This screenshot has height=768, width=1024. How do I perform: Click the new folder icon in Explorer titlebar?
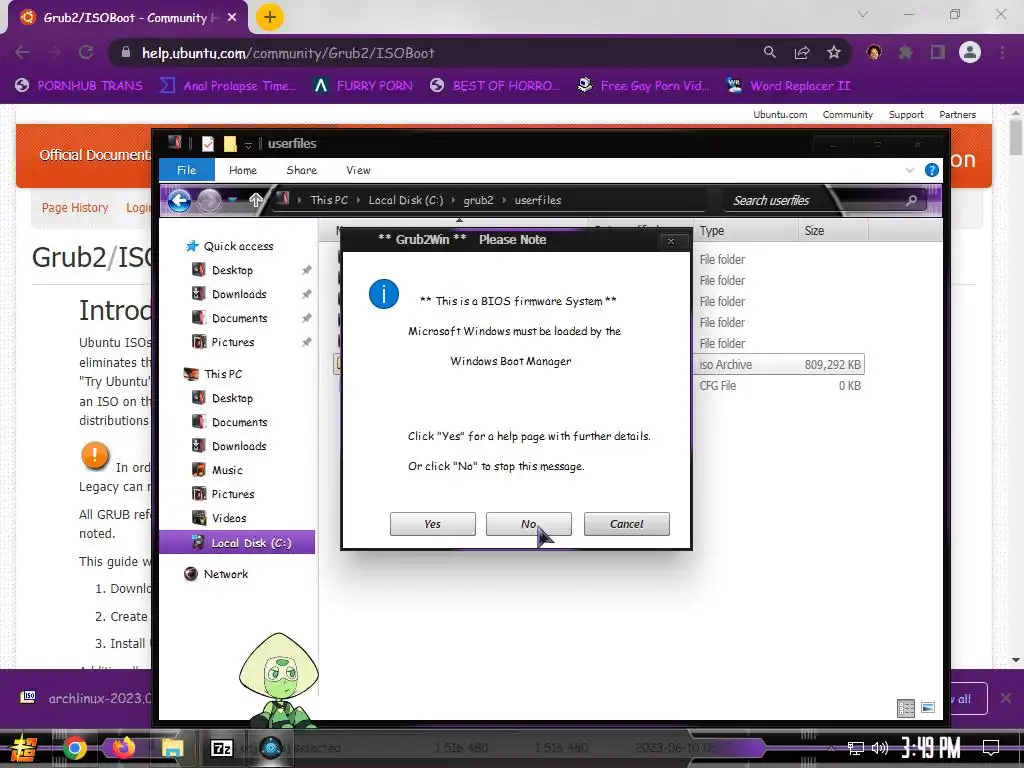[x=230, y=144]
